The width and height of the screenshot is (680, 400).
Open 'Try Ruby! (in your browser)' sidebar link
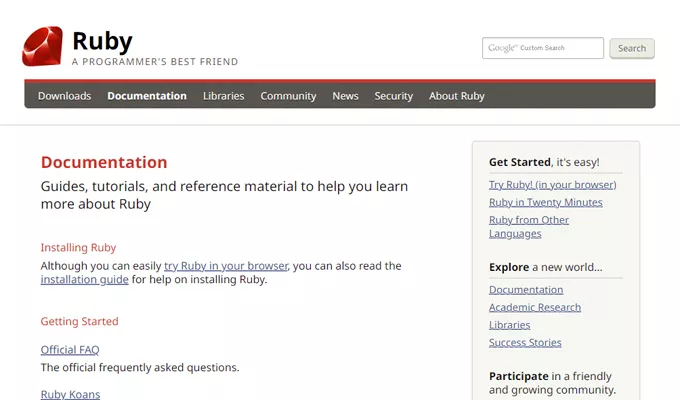(x=552, y=185)
